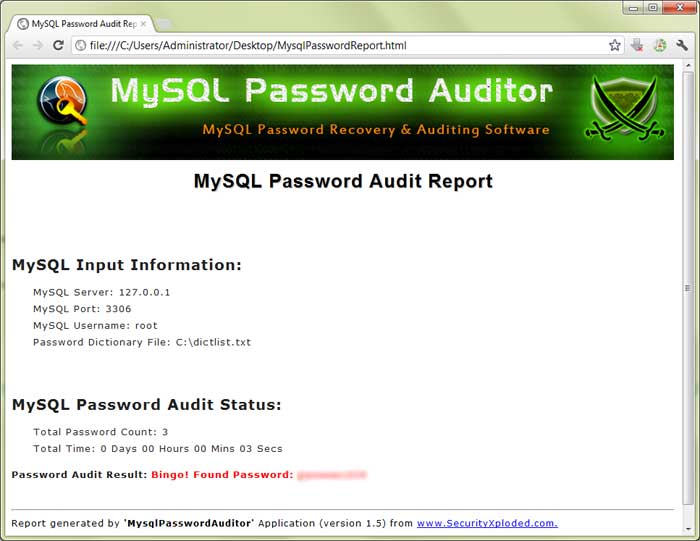Select the MySQL Password Audit Report tab
Screen dimensions: 700x541
[78, 22]
